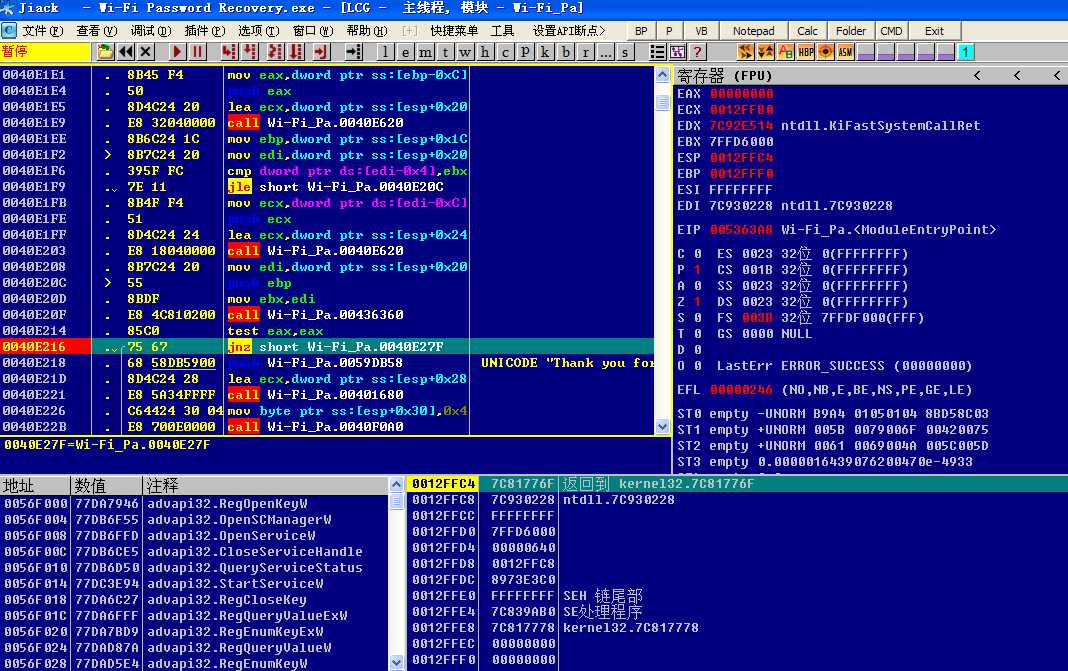Launch Calc from the toolbar

tap(807, 31)
